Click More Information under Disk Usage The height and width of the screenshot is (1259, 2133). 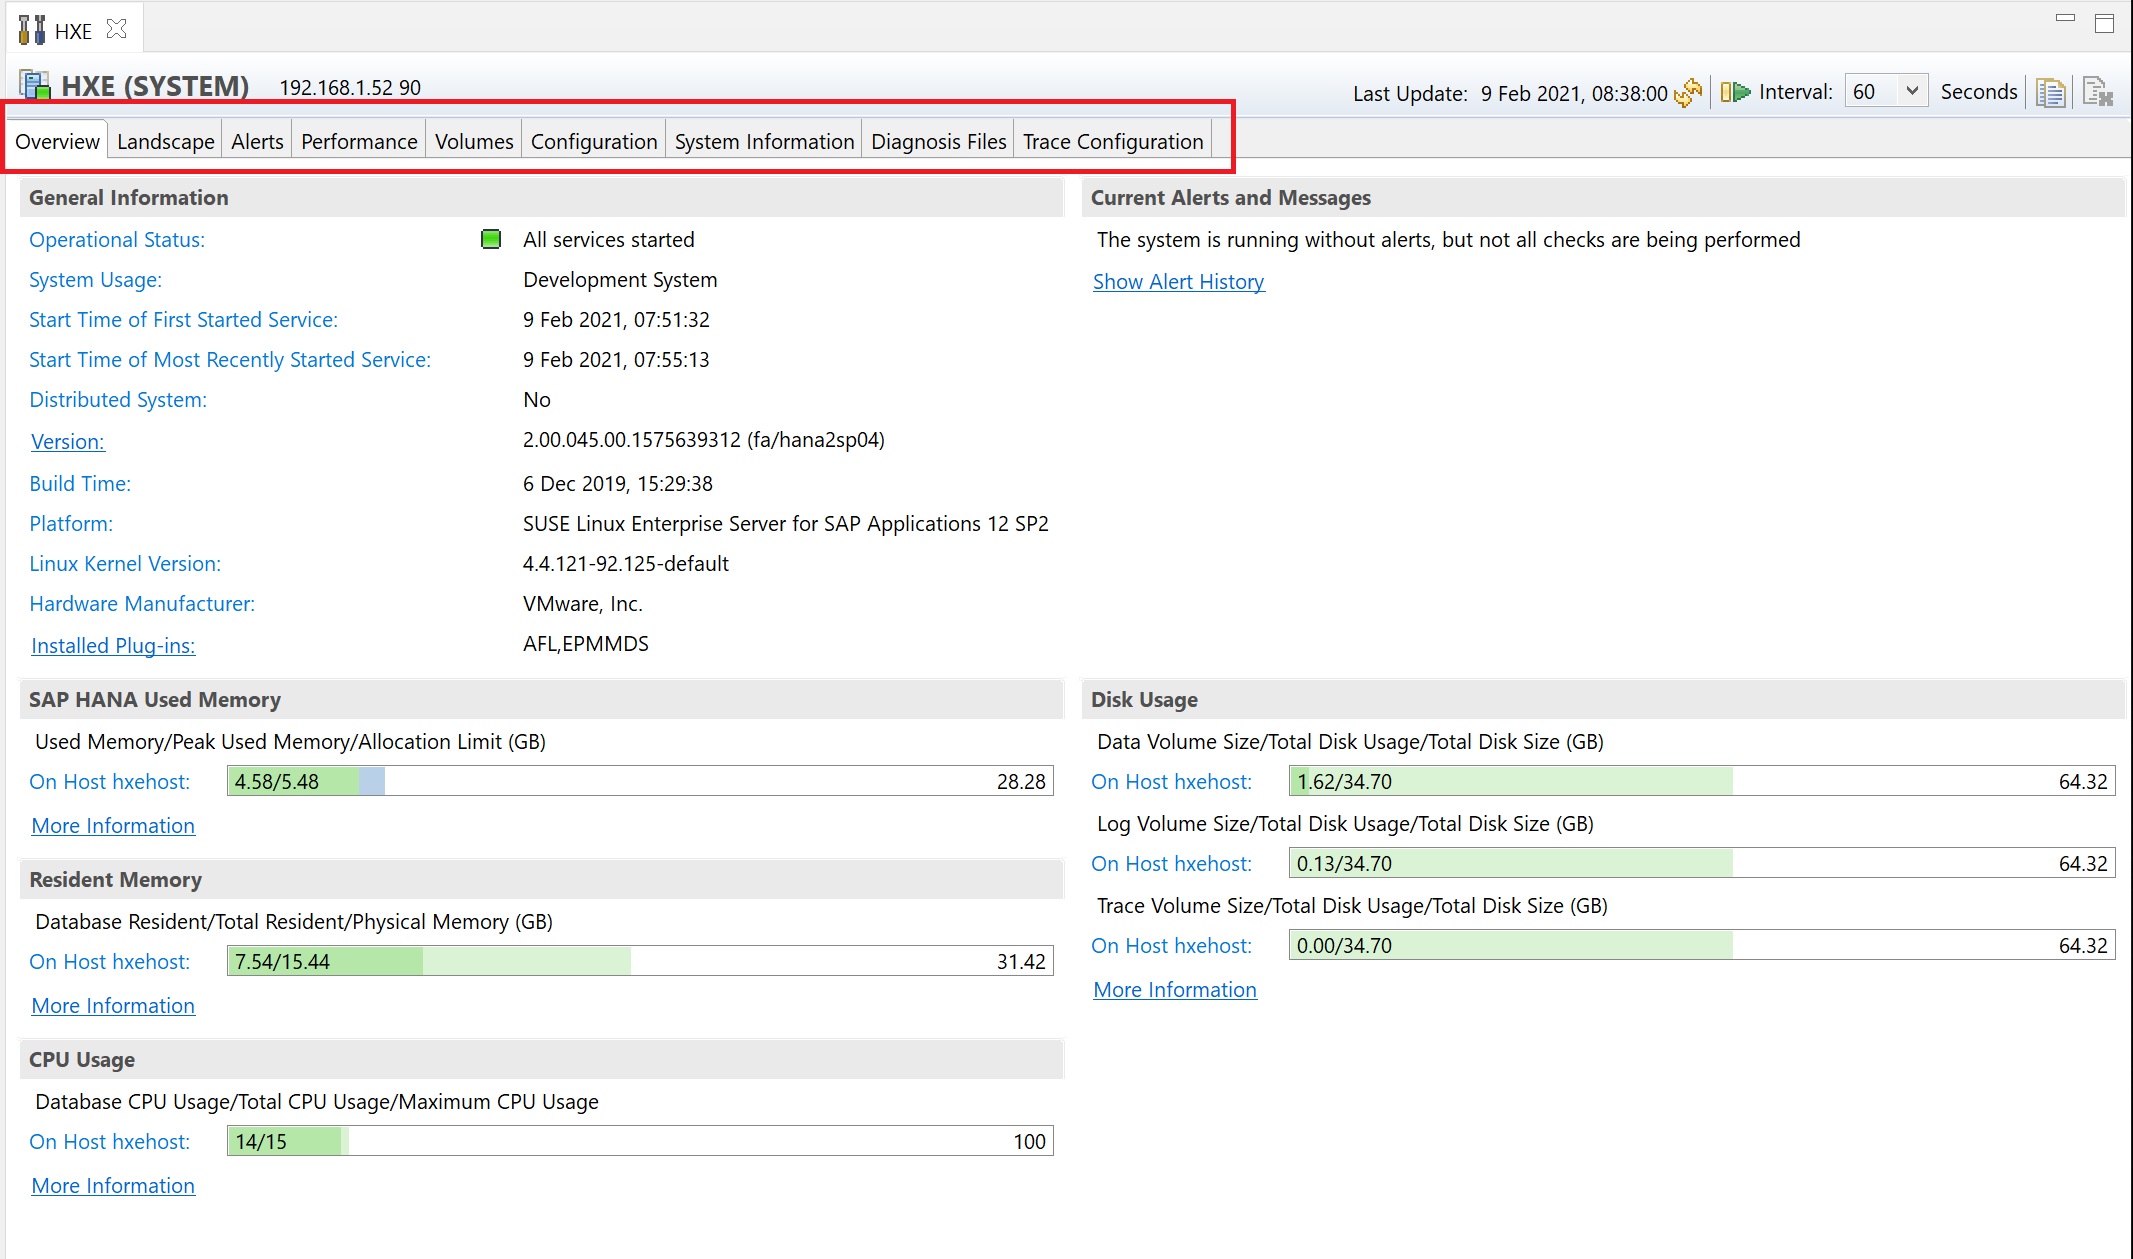pos(1174,990)
